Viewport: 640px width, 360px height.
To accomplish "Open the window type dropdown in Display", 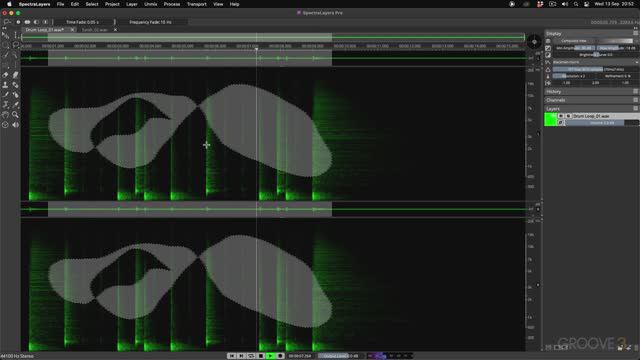I will click(x=596, y=62).
